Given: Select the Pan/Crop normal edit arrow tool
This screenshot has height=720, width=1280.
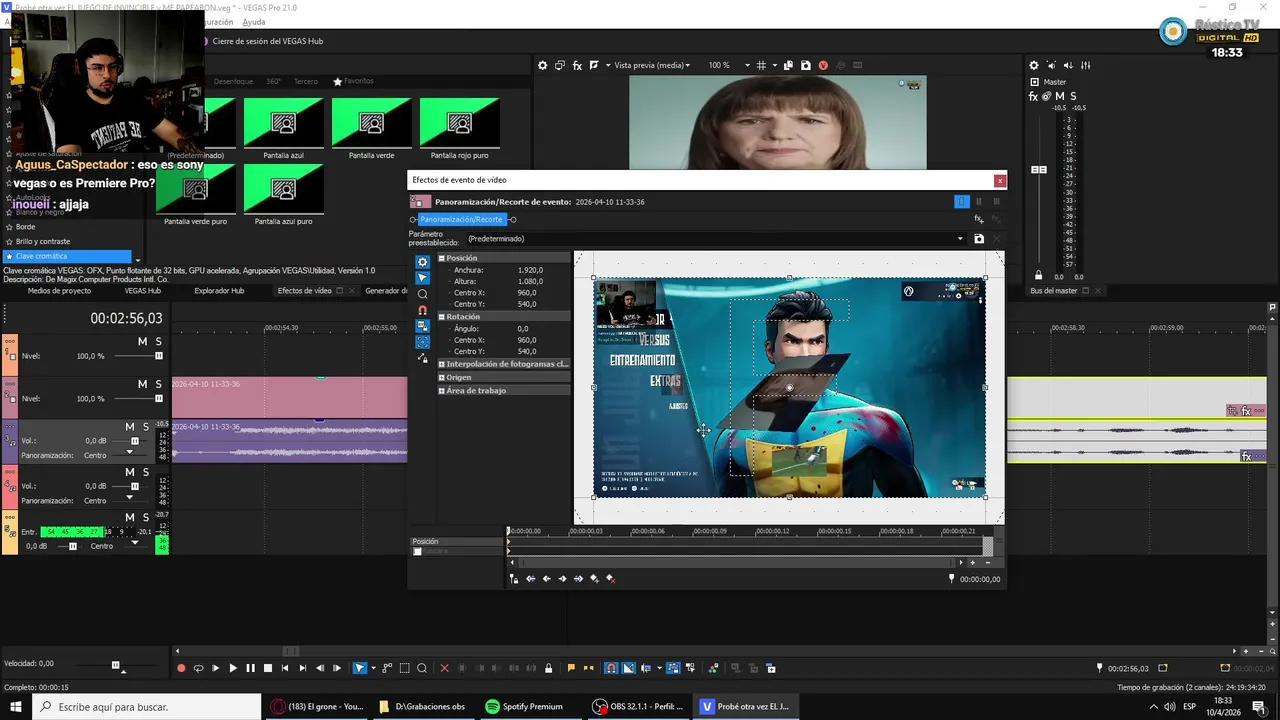Looking at the screenshot, I should tap(422, 277).
